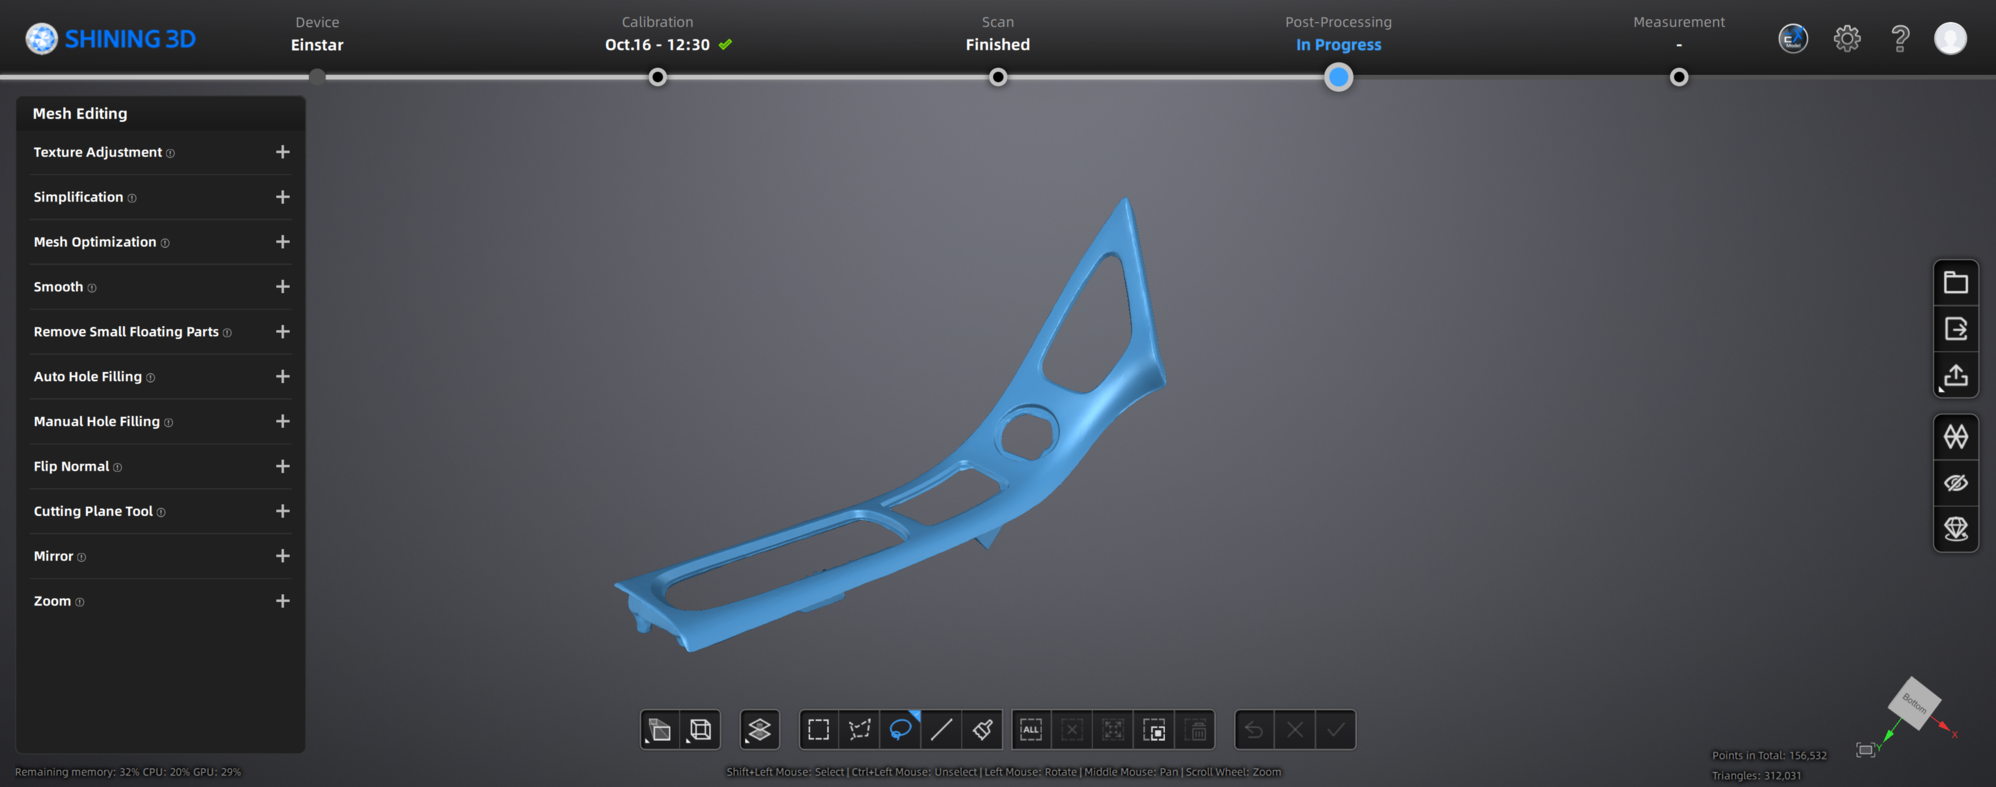Switch to the Measurement step
1996x787 pixels.
(x=1678, y=77)
